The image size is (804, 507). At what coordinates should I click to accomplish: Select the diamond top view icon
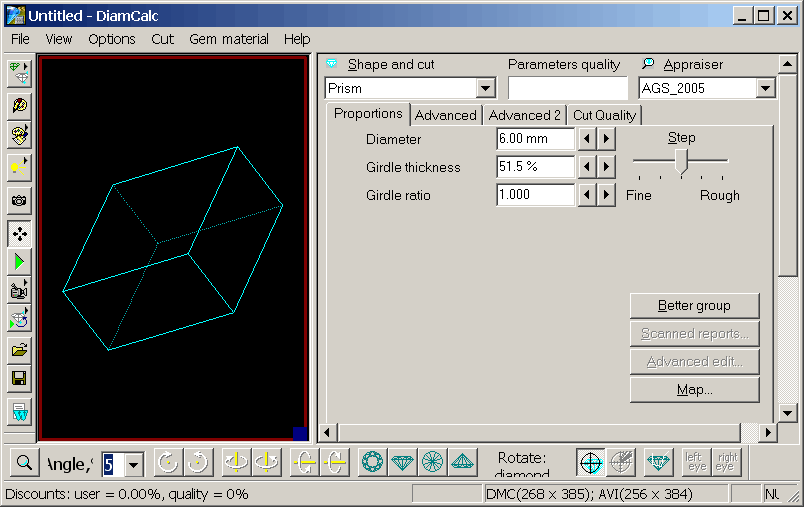point(373,463)
